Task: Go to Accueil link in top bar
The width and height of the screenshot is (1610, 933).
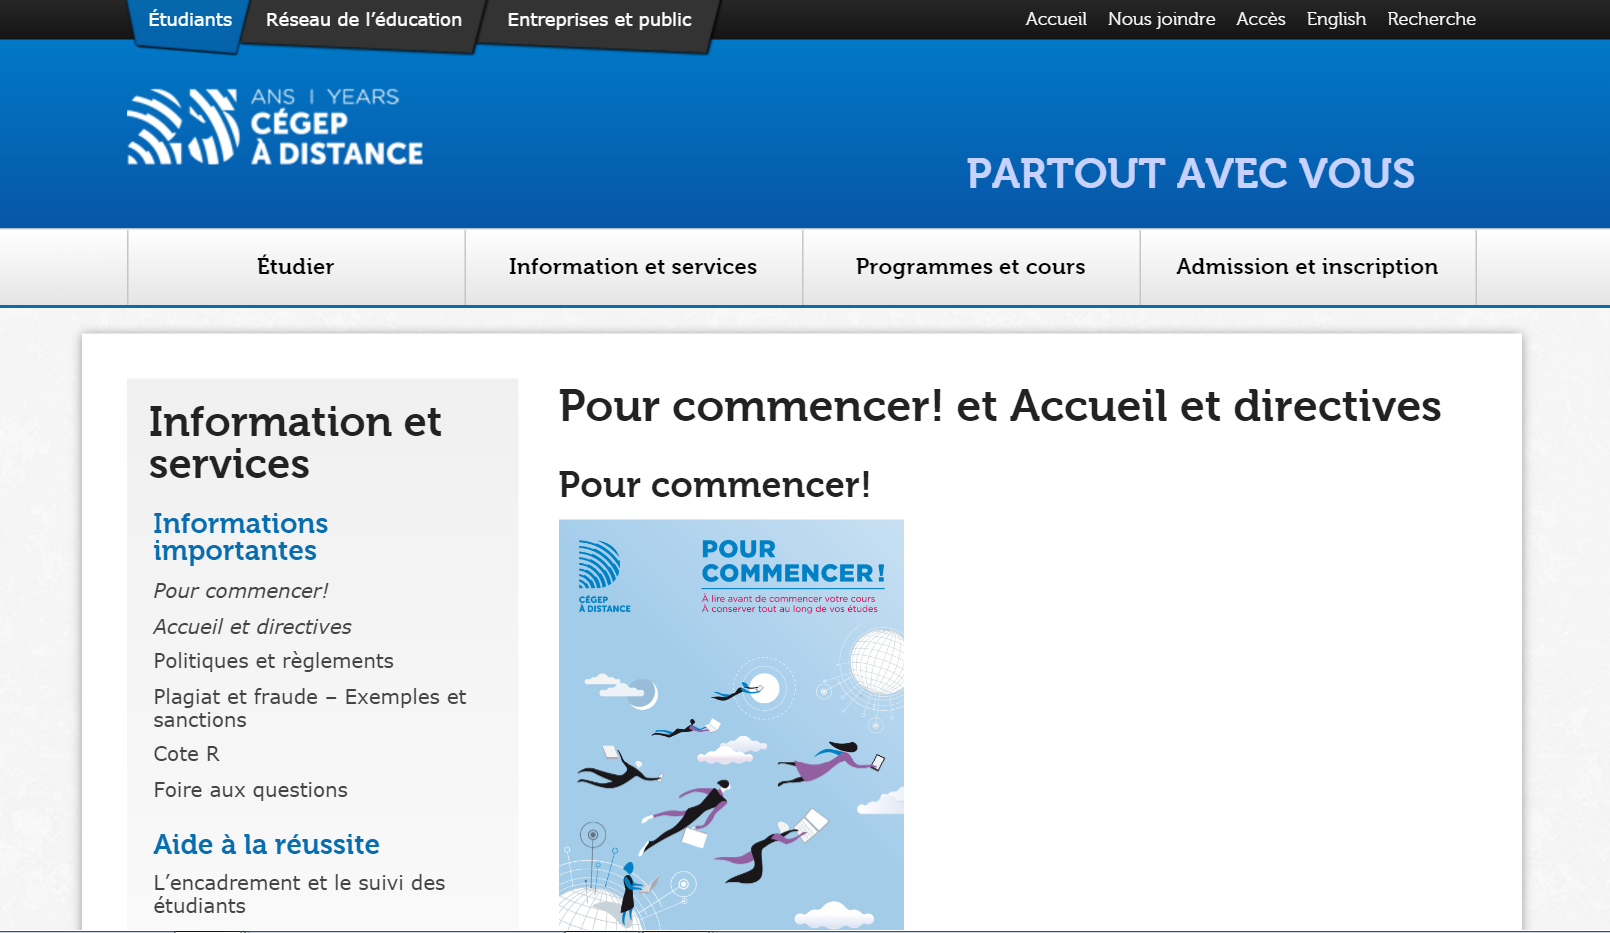Action: pyautogui.click(x=1056, y=19)
